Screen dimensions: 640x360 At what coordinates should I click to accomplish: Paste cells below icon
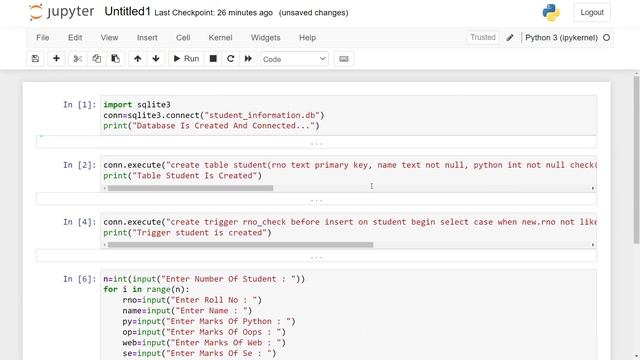pos(116,59)
